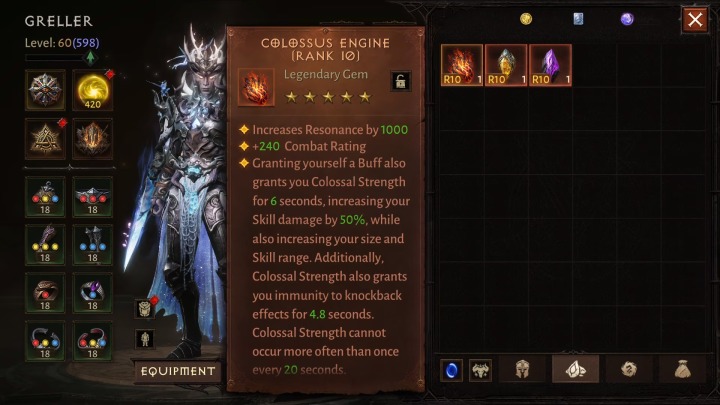
Task: Select the Colossus Engine gem in inventory
Action: coord(461,65)
